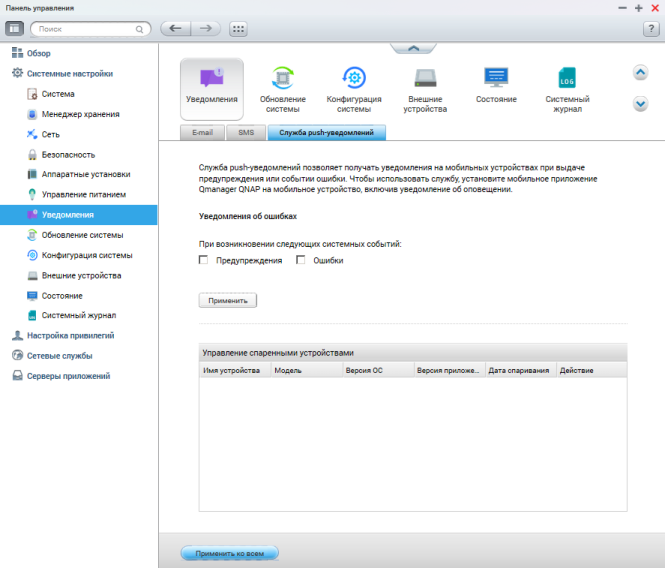Sort by Версия ОС column header
Image resolution: width=665 pixels, height=568 pixels.
[378, 370]
